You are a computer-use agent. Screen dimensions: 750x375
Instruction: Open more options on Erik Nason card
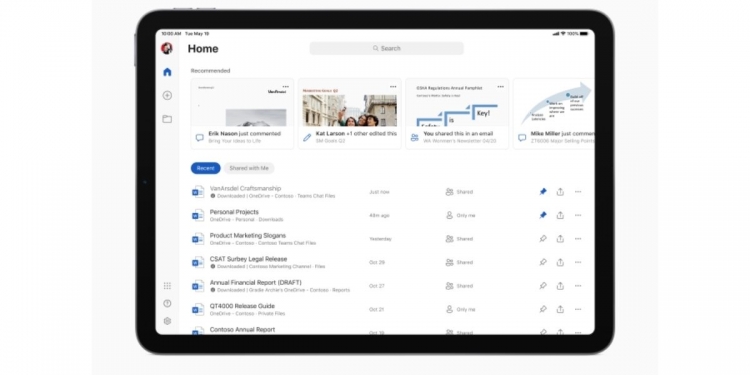coord(286,87)
